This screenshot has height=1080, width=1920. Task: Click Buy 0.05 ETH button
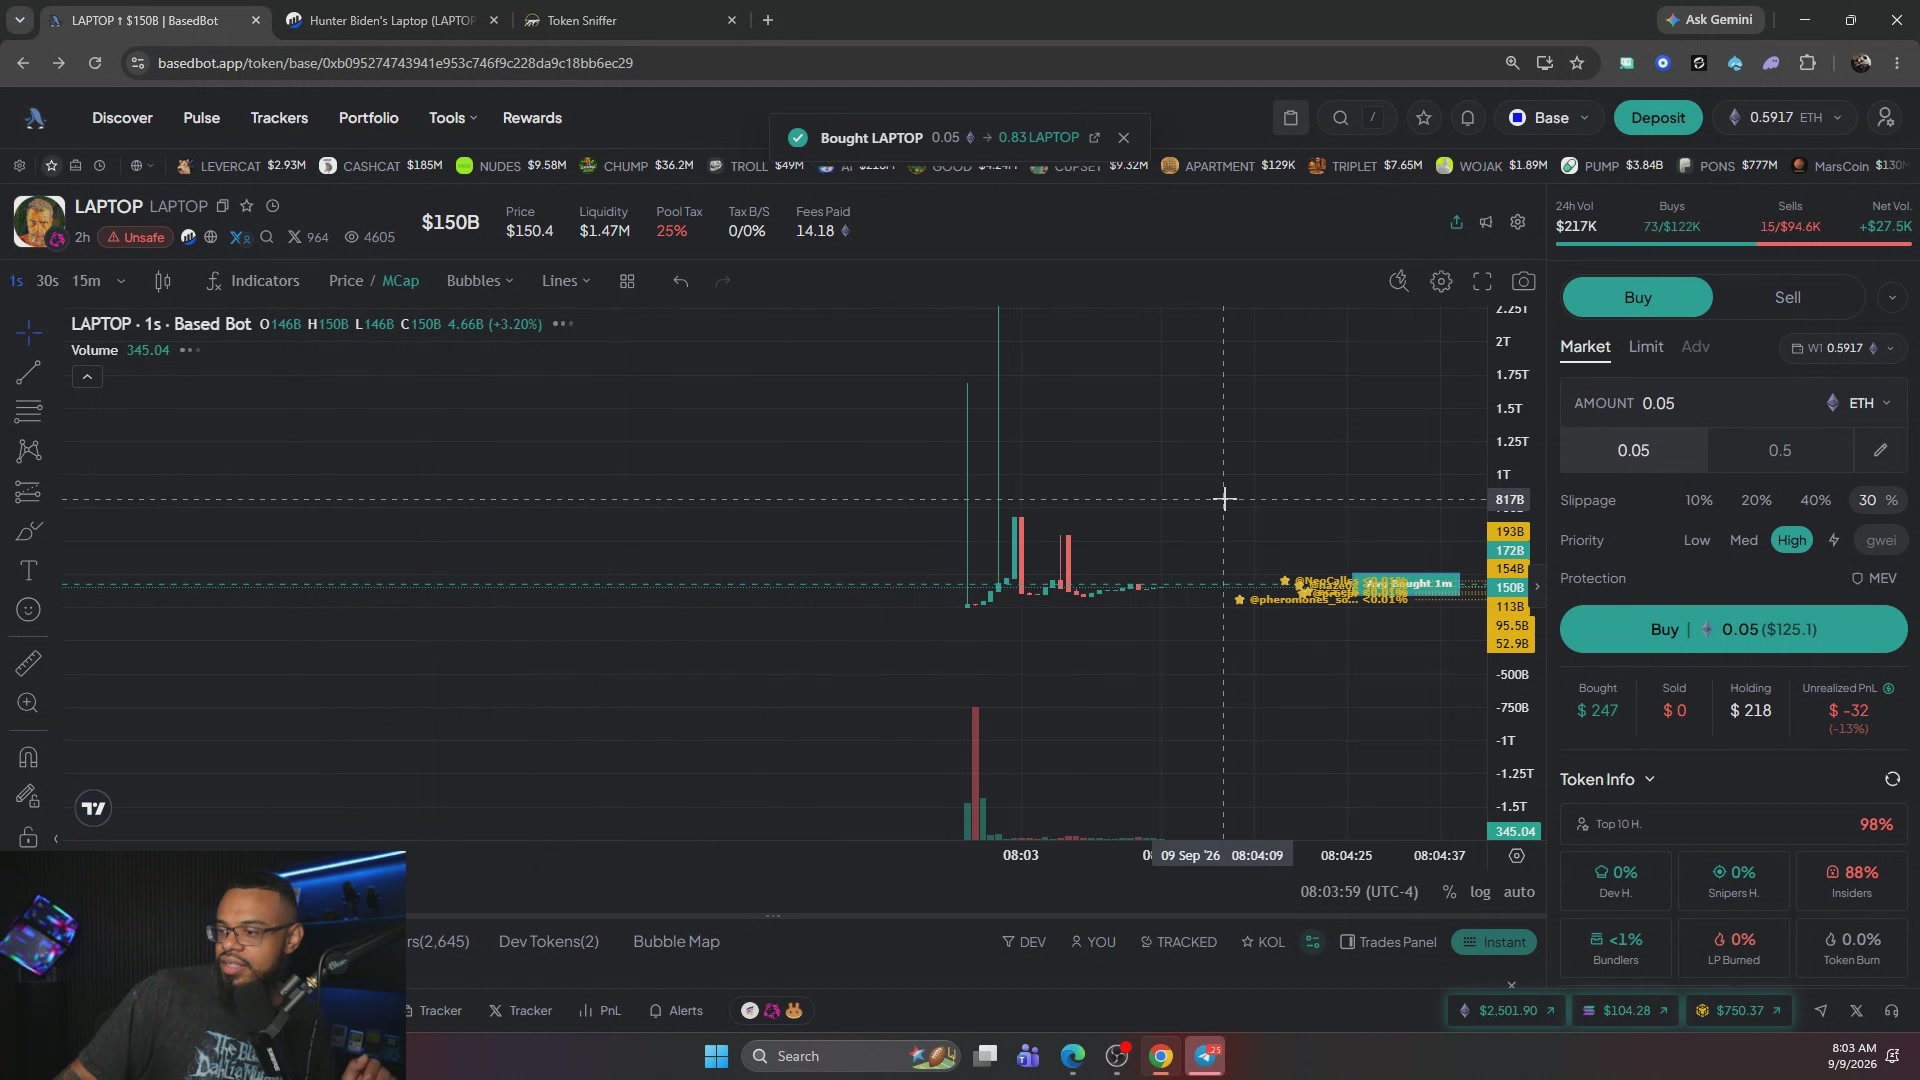1733,629
